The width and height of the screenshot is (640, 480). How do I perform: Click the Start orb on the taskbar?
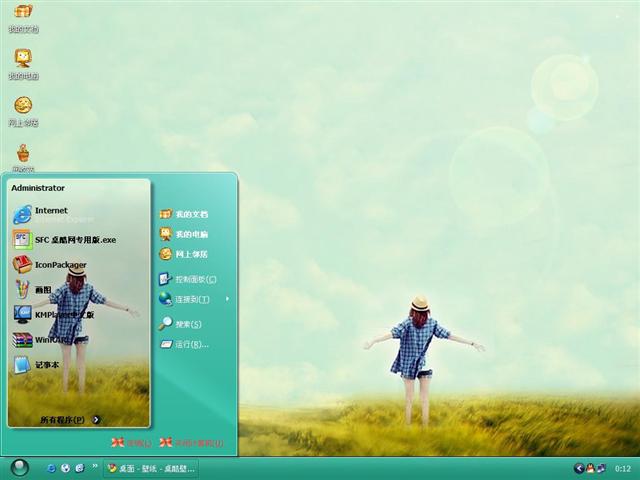click(20, 467)
